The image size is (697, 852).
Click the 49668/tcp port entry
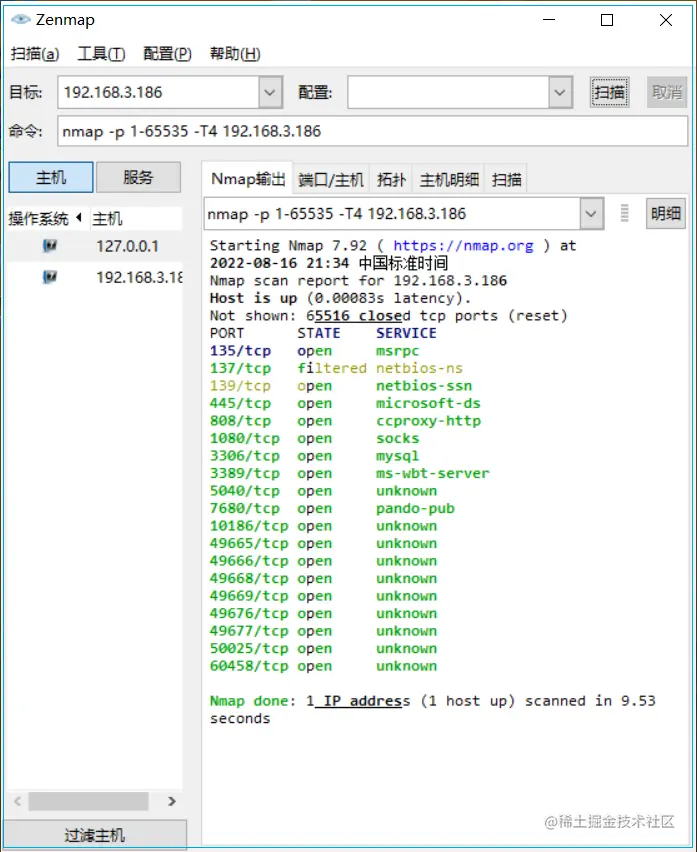249,578
